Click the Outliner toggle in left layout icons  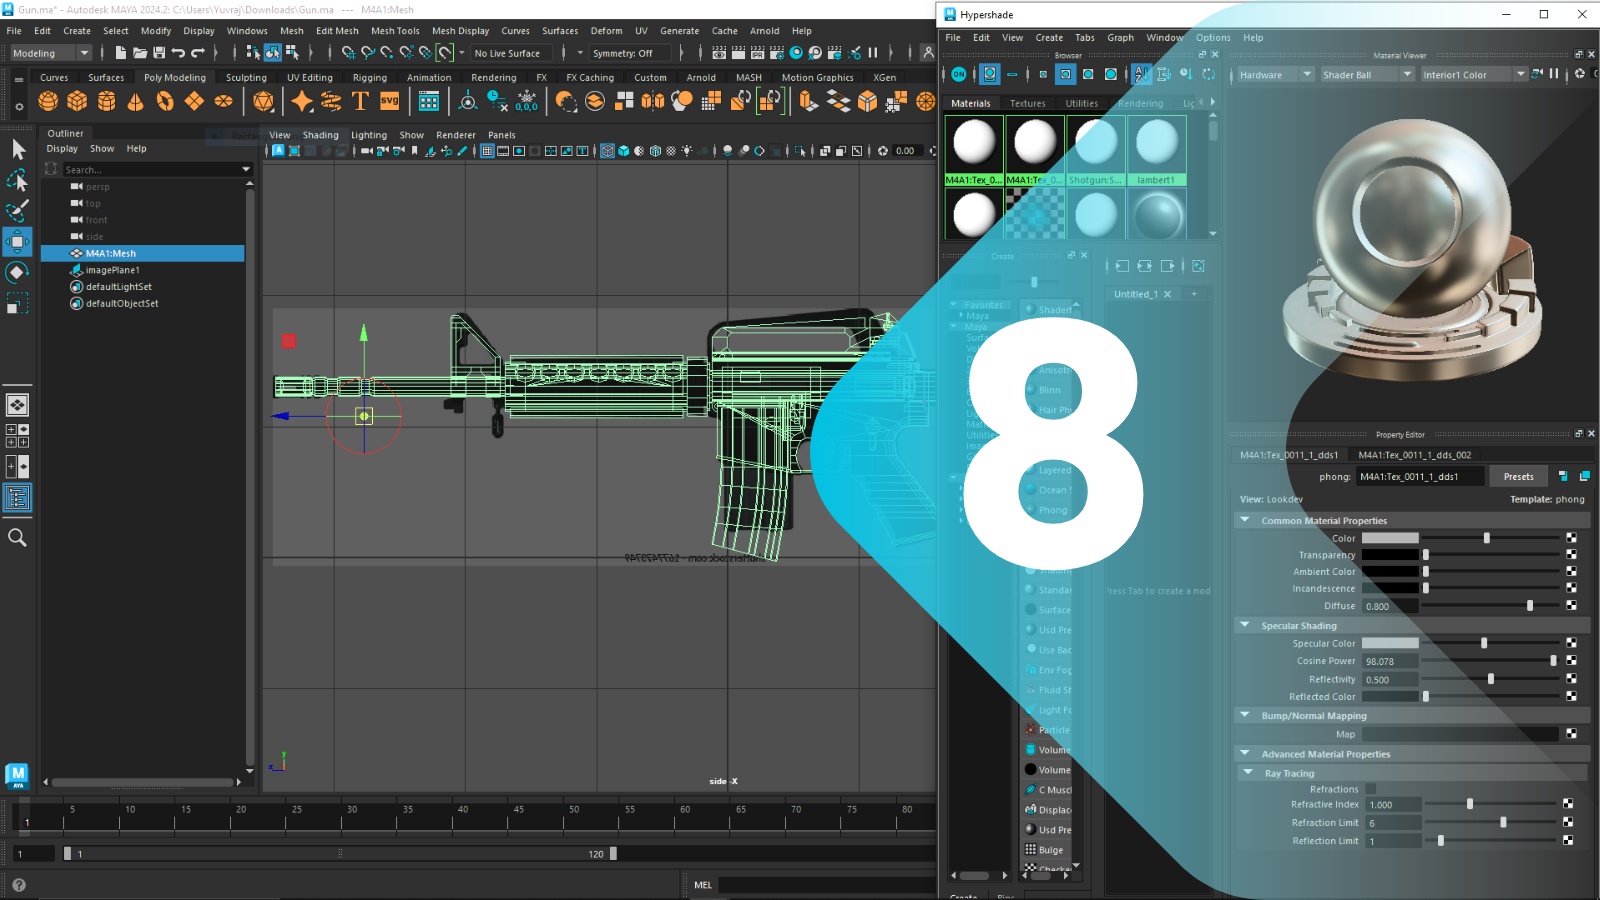tap(17, 498)
